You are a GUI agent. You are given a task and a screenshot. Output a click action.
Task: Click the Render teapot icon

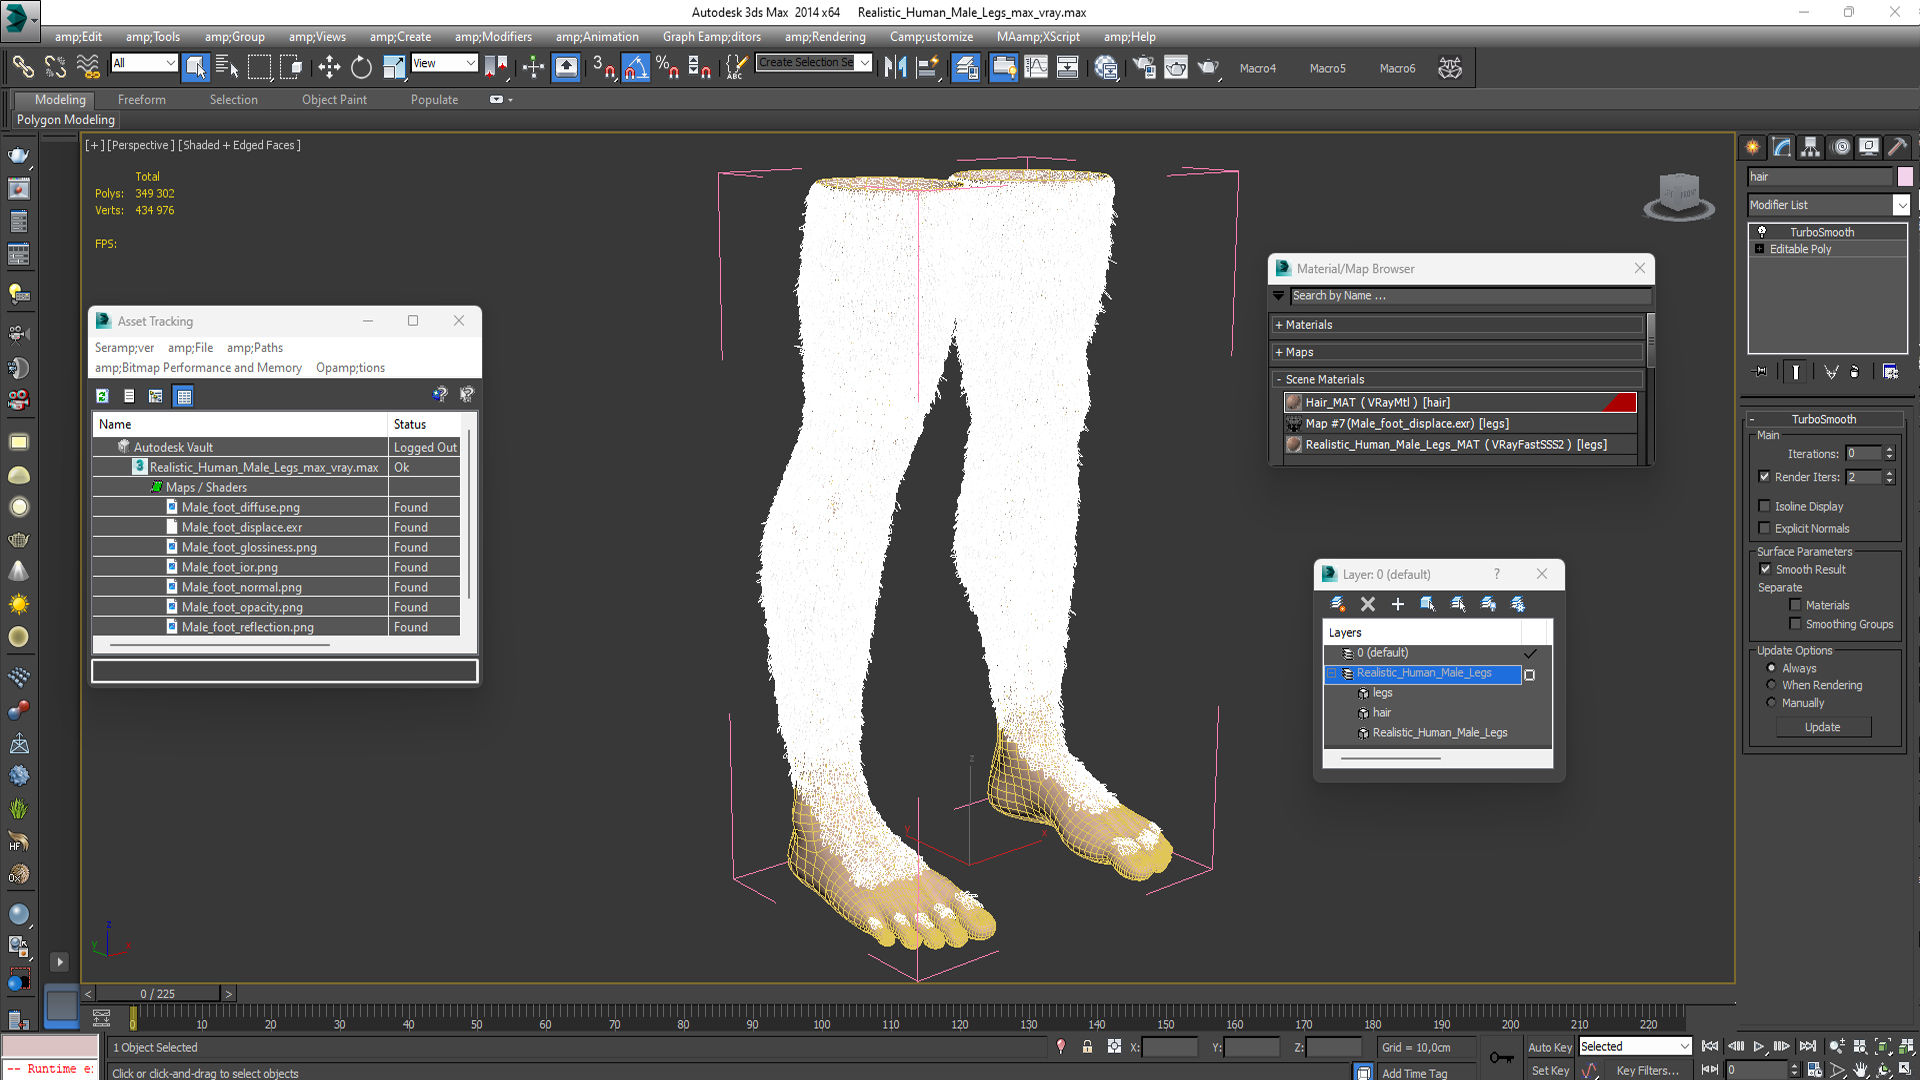[x=1208, y=68]
